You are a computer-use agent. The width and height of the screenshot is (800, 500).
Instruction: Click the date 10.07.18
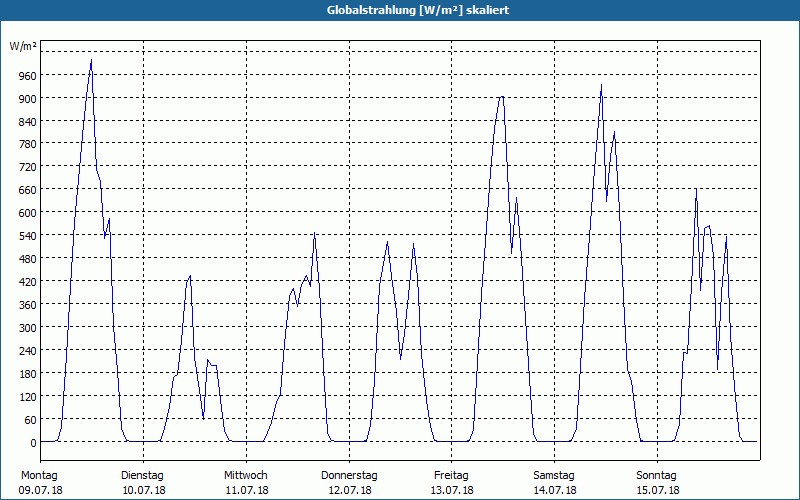(144, 490)
